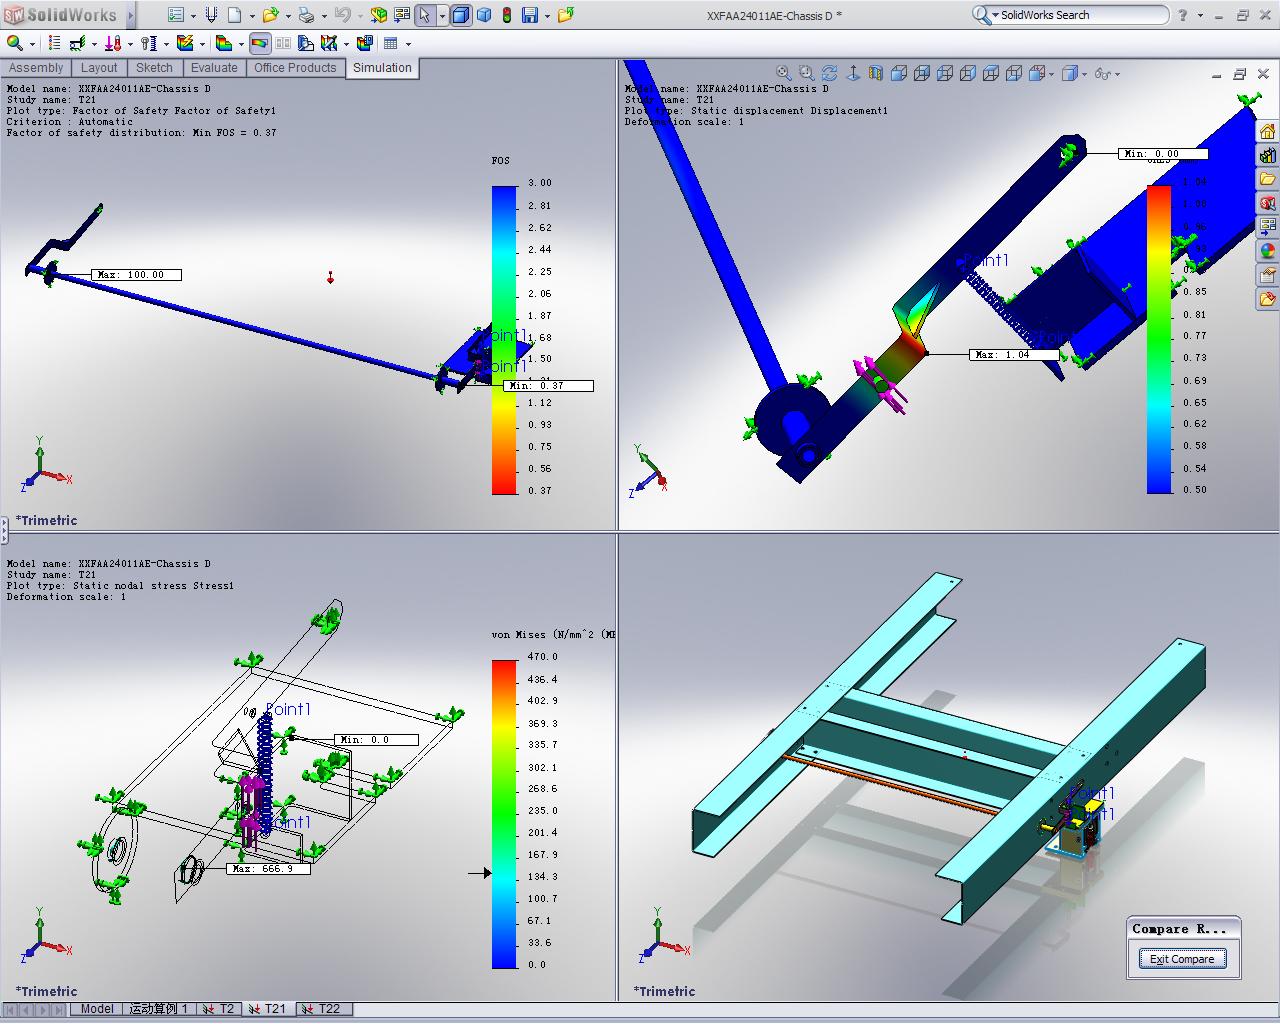Screen dimensions: 1280x1024
Task: Open the Design Library folder icon
Action: 1268,179
